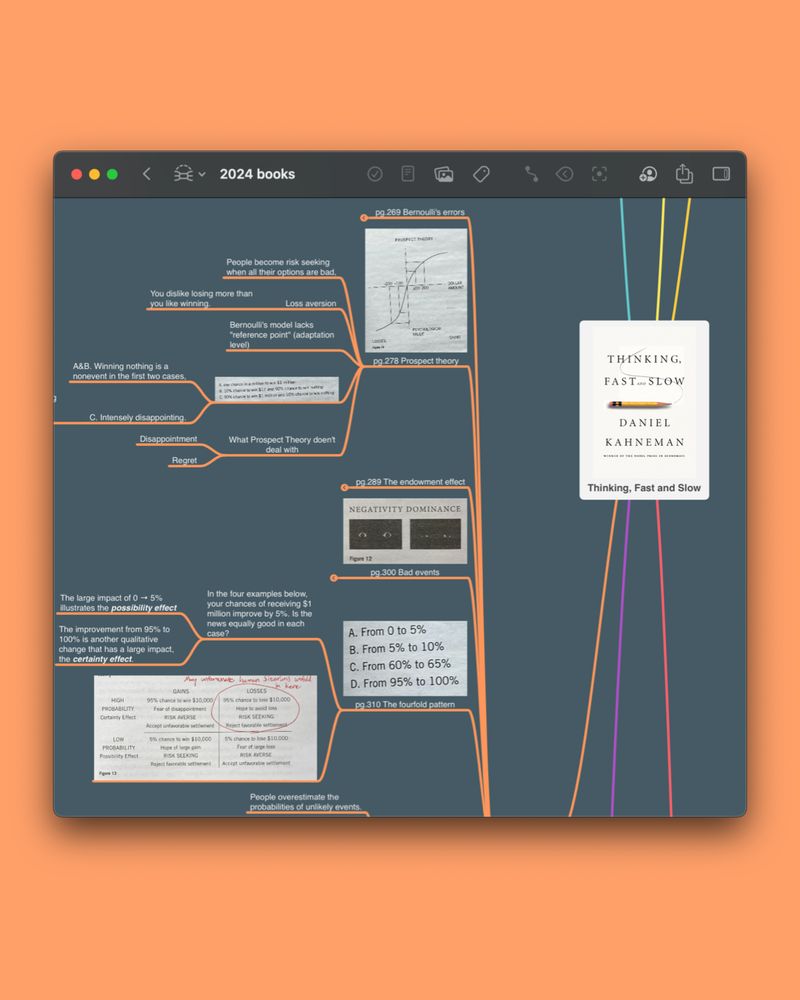800x1000 pixels.
Task: Select 'People become risk seeking' node
Action: [x=281, y=267]
